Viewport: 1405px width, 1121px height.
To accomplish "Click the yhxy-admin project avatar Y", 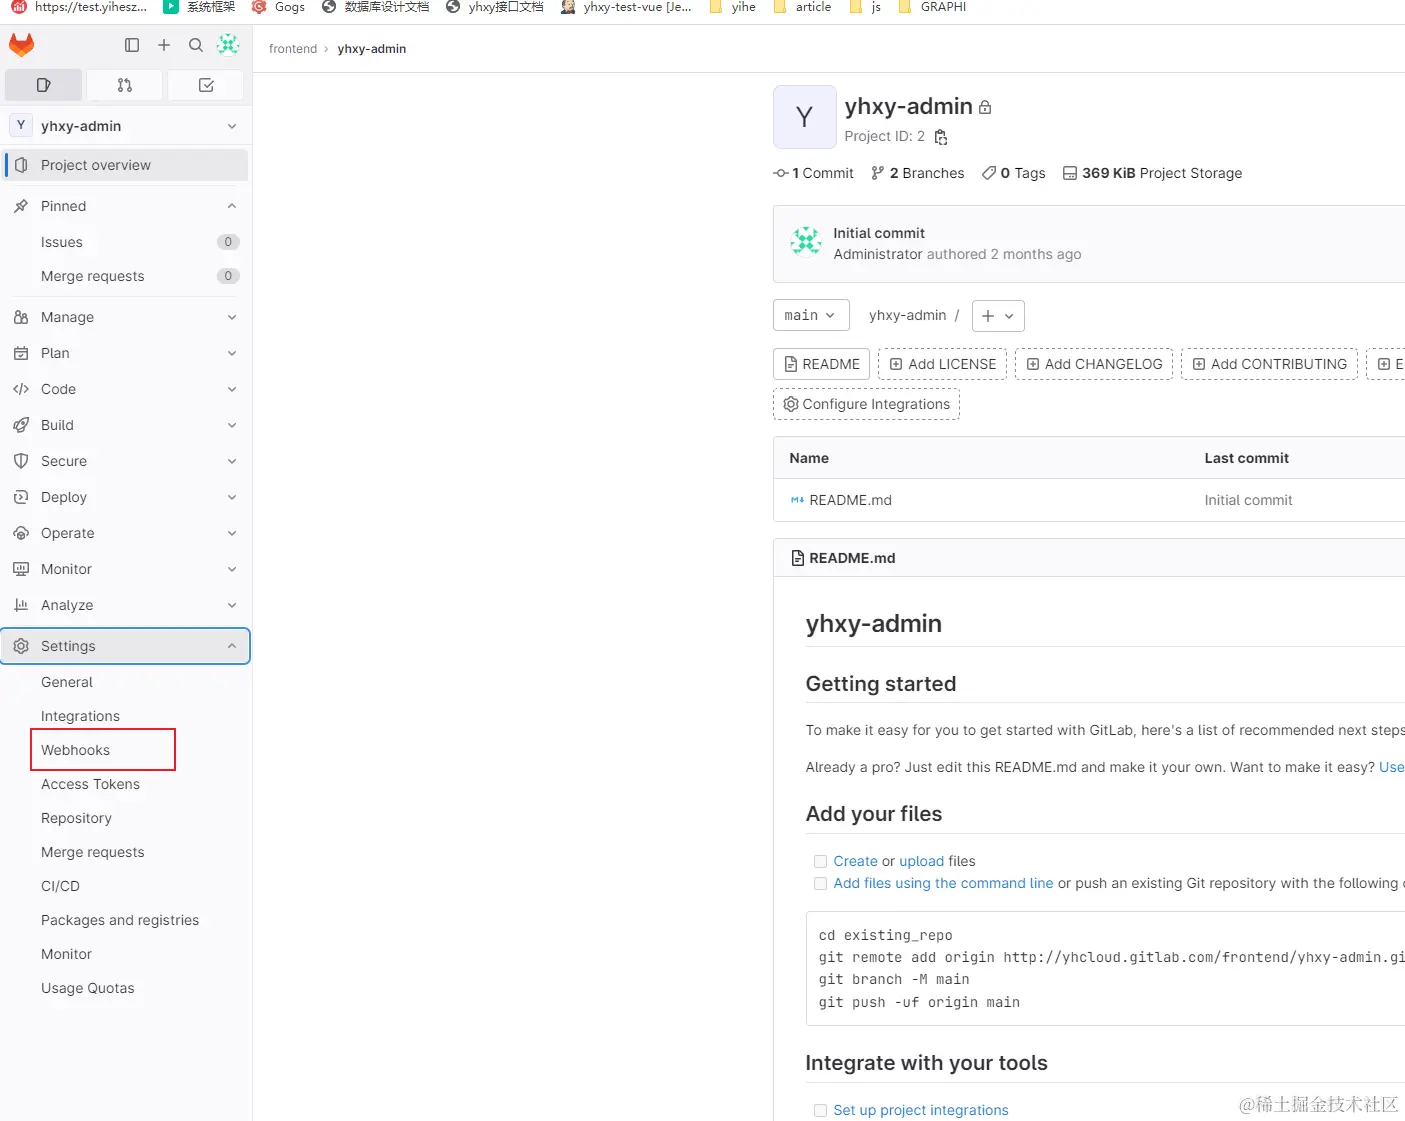I will click(804, 117).
